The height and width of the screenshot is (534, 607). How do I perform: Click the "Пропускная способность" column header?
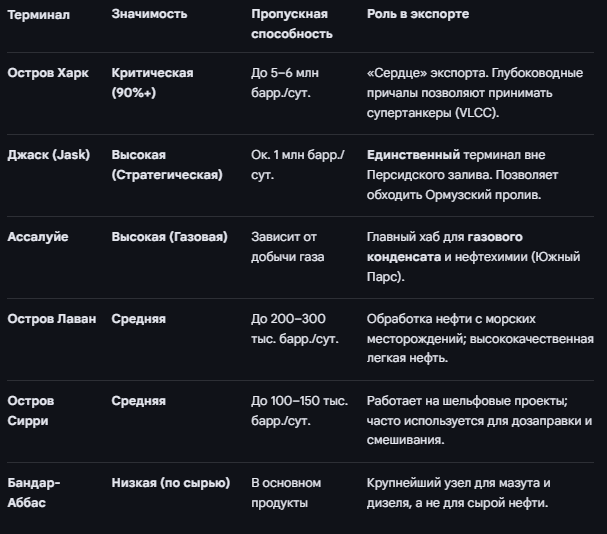[x=292, y=24]
